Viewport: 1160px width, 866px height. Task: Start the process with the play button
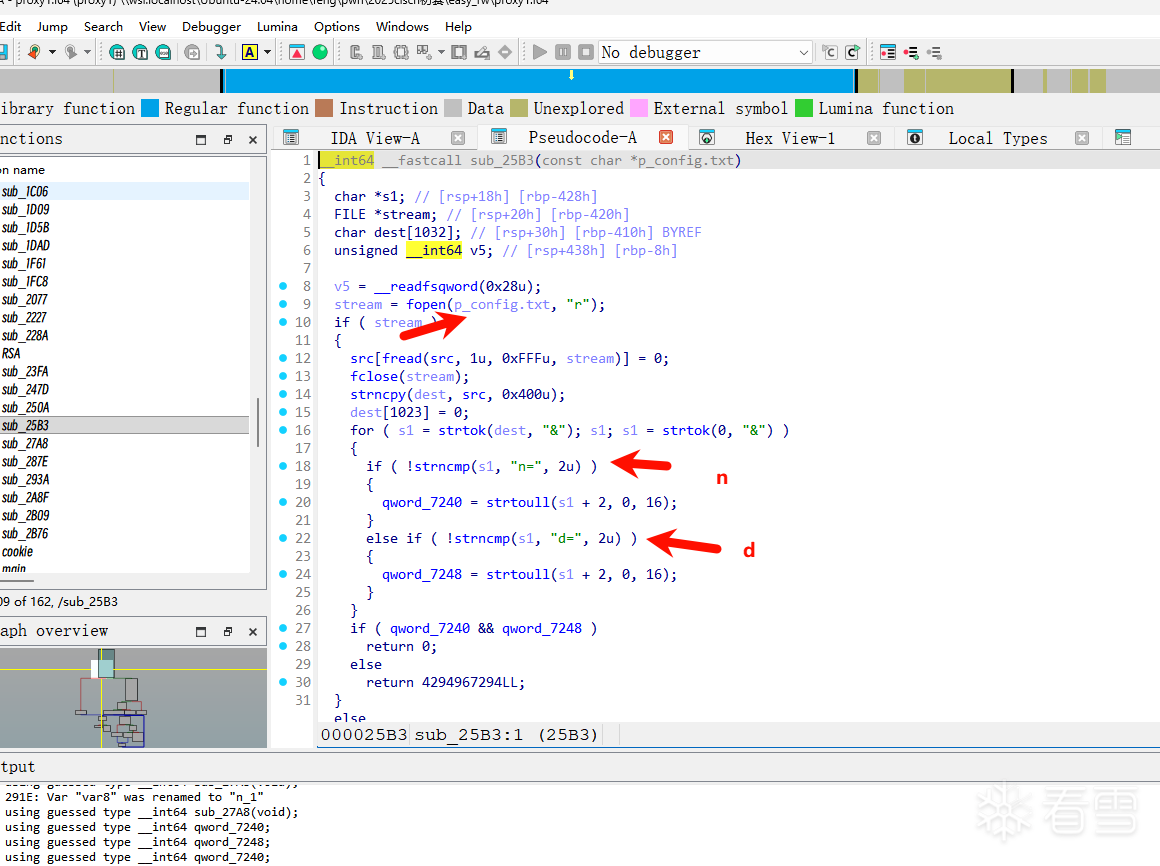pos(540,53)
